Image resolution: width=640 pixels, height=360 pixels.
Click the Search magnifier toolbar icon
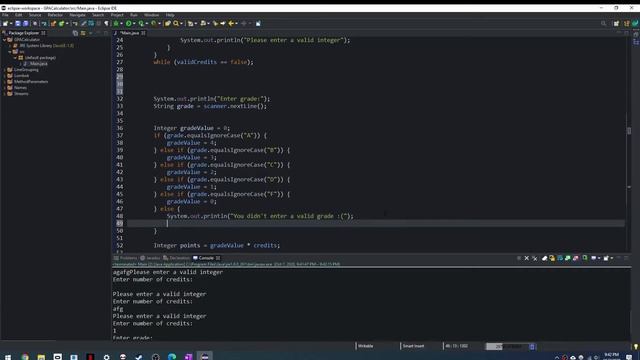click(176, 24)
